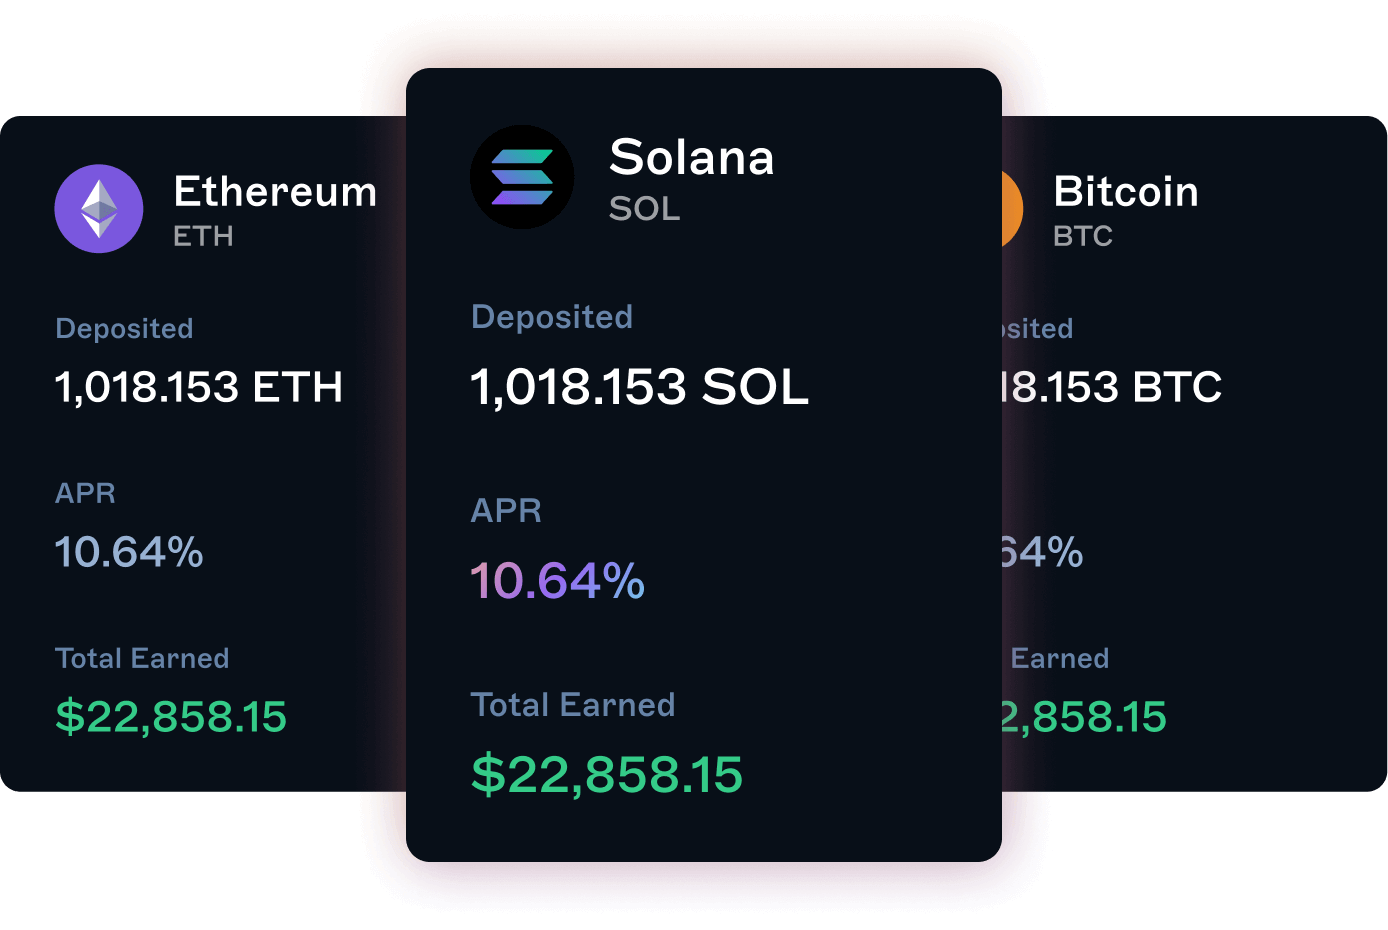Screen dimensions: 1388x930
Task: Click the 1,018.153 ETH deposited amount
Action: point(199,387)
